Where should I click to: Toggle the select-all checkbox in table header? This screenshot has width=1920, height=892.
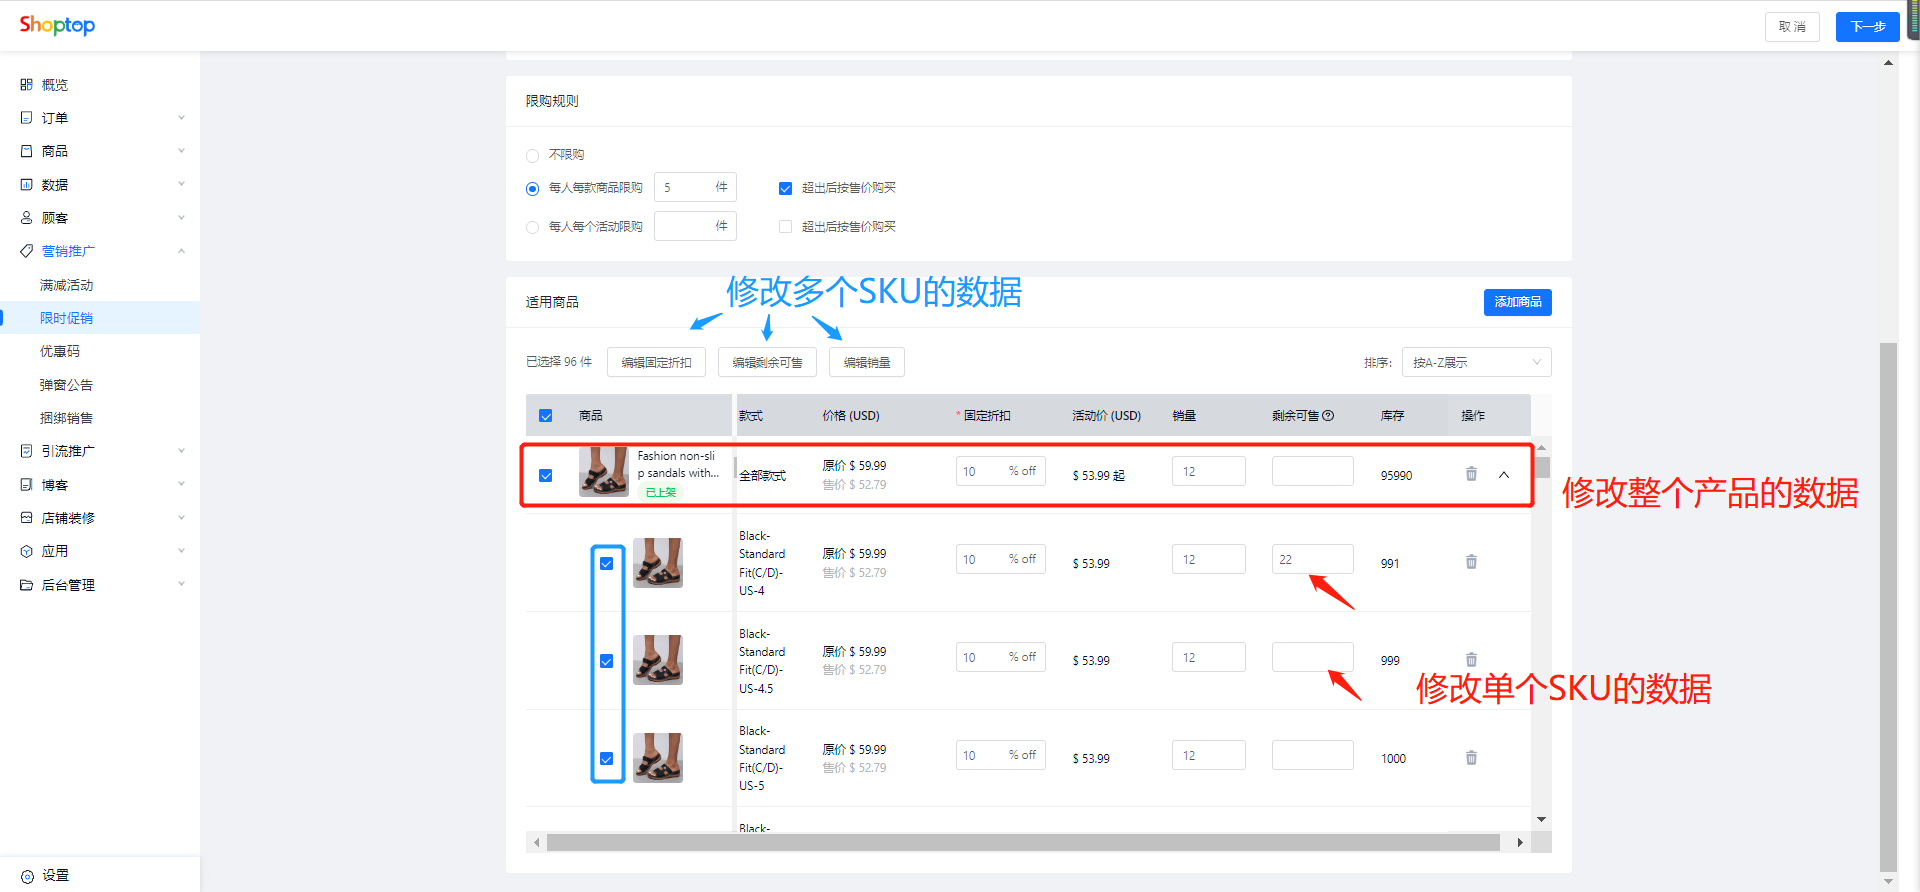(546, 416)
